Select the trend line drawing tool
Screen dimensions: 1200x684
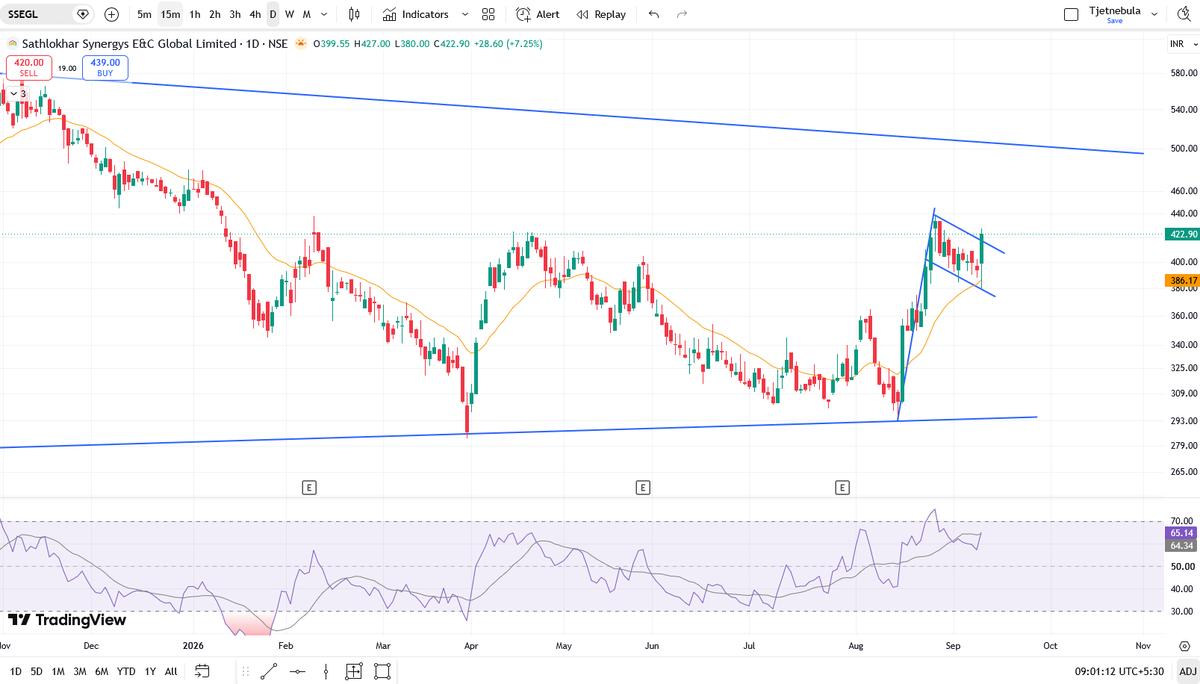tap(269, 671)
